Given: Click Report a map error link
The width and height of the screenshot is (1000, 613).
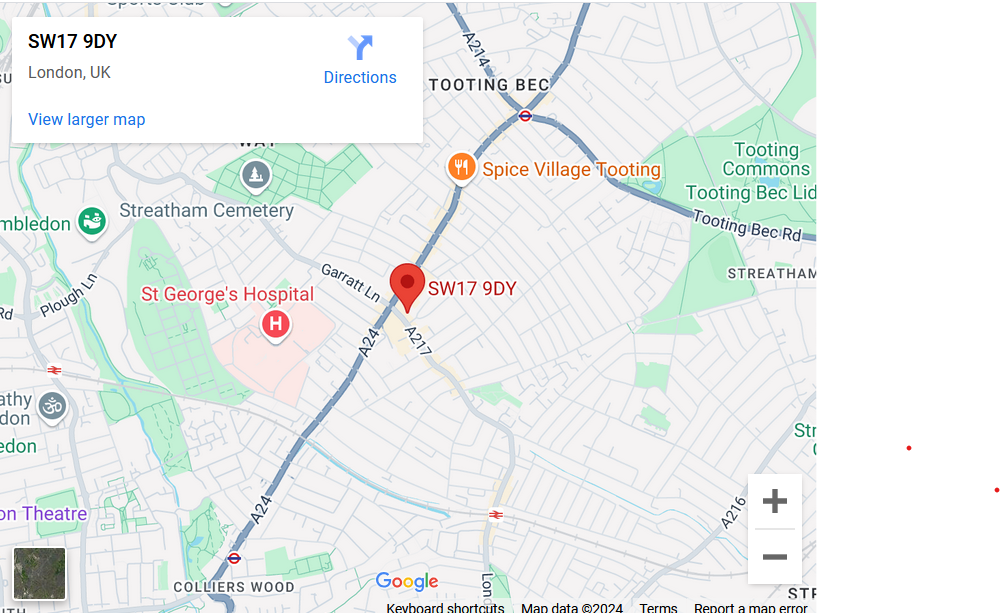Looking at the screenshot, I should click(x=751, y=608).
